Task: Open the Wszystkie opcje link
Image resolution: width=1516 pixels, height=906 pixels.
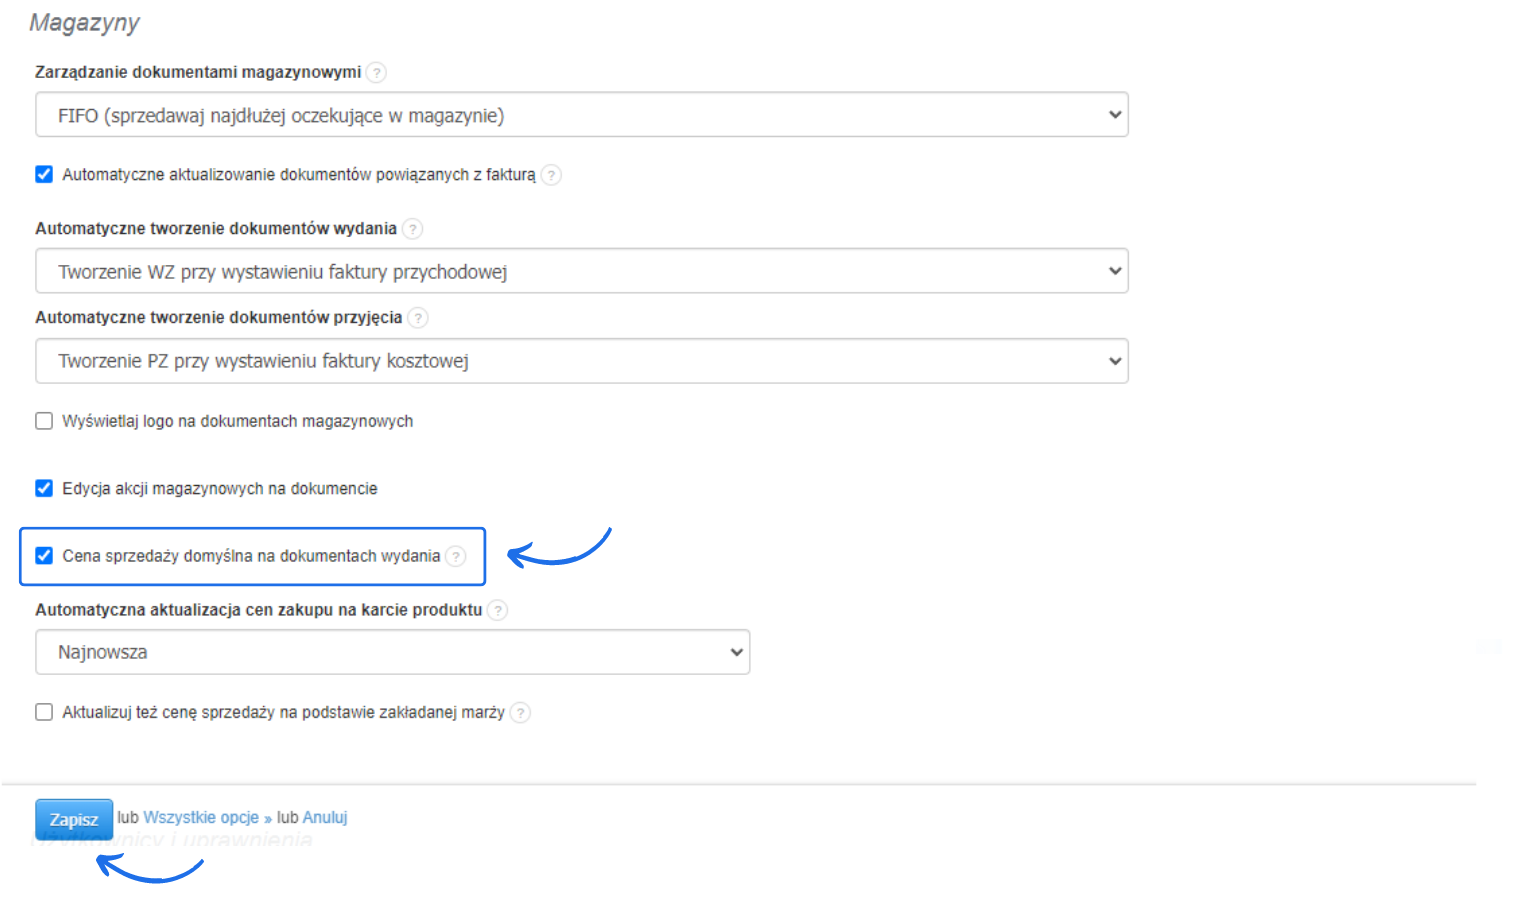Action: click(201, 818)
